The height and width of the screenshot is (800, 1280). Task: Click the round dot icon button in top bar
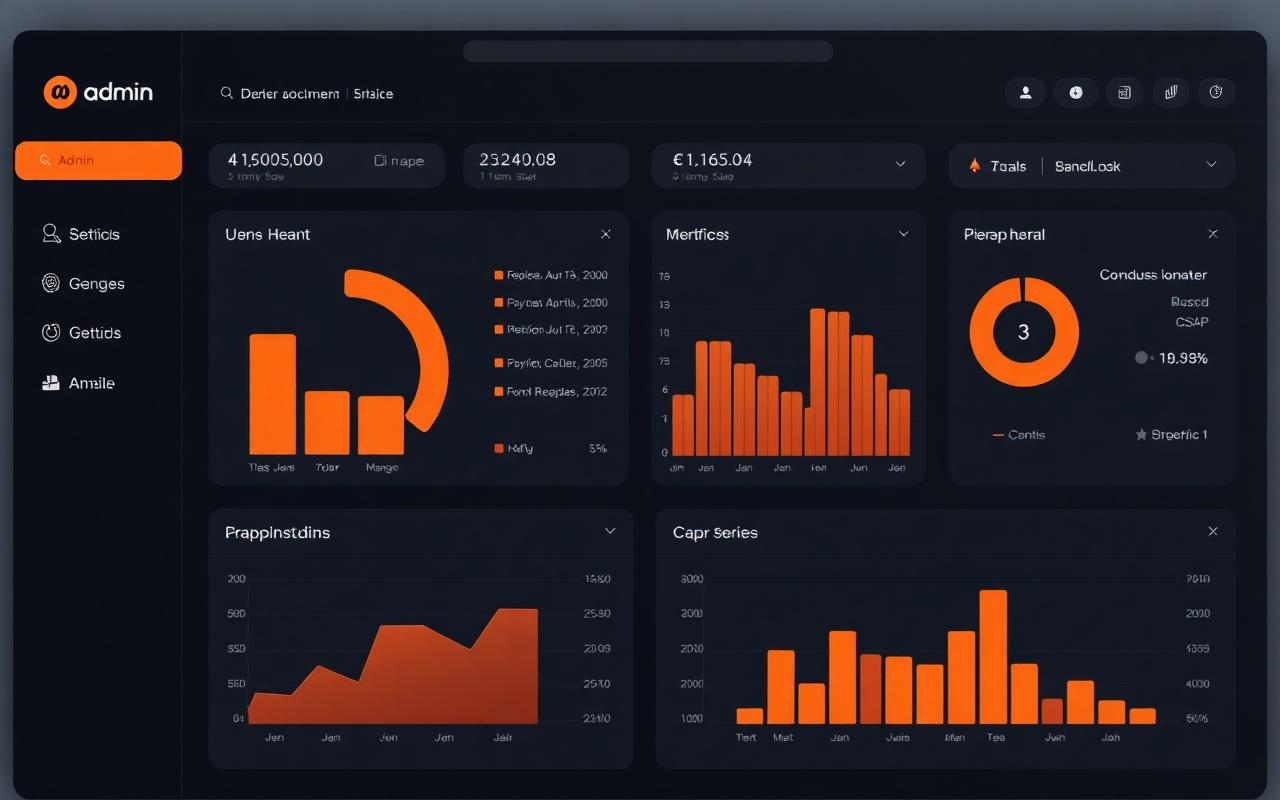(x=1076, y=92)
